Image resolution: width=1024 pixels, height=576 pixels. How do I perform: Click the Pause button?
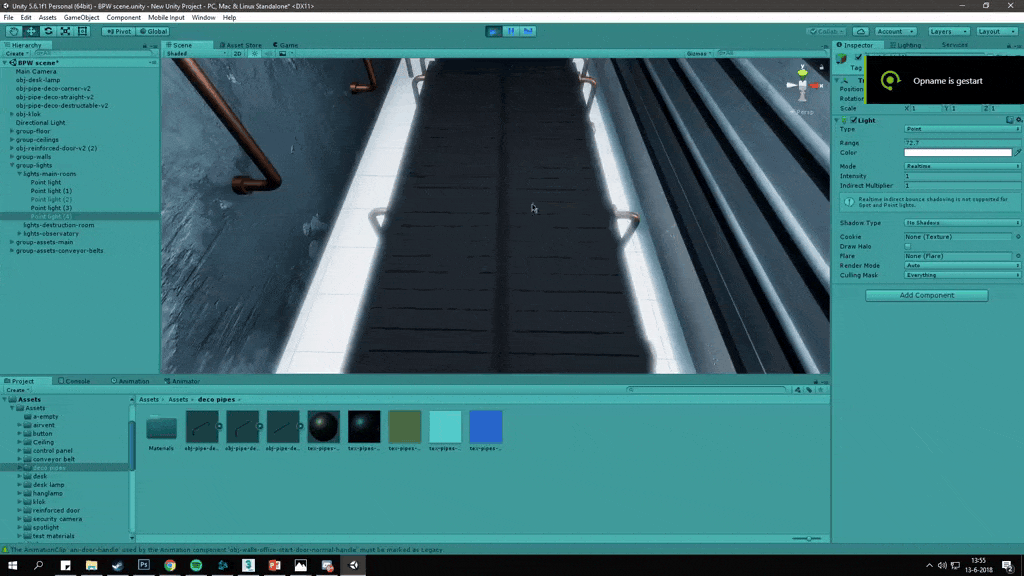[x=511, y=31]
